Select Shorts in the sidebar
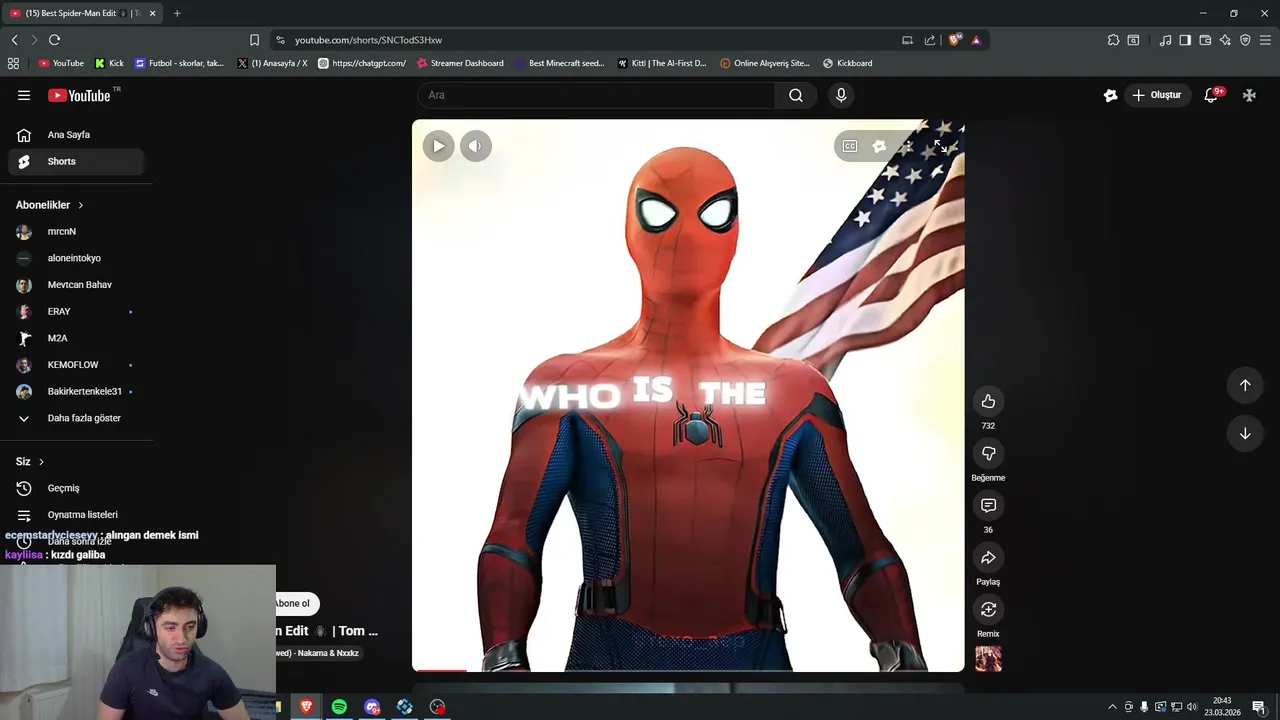The width and height of the screenshot is (1280, 720). point(76,161)
